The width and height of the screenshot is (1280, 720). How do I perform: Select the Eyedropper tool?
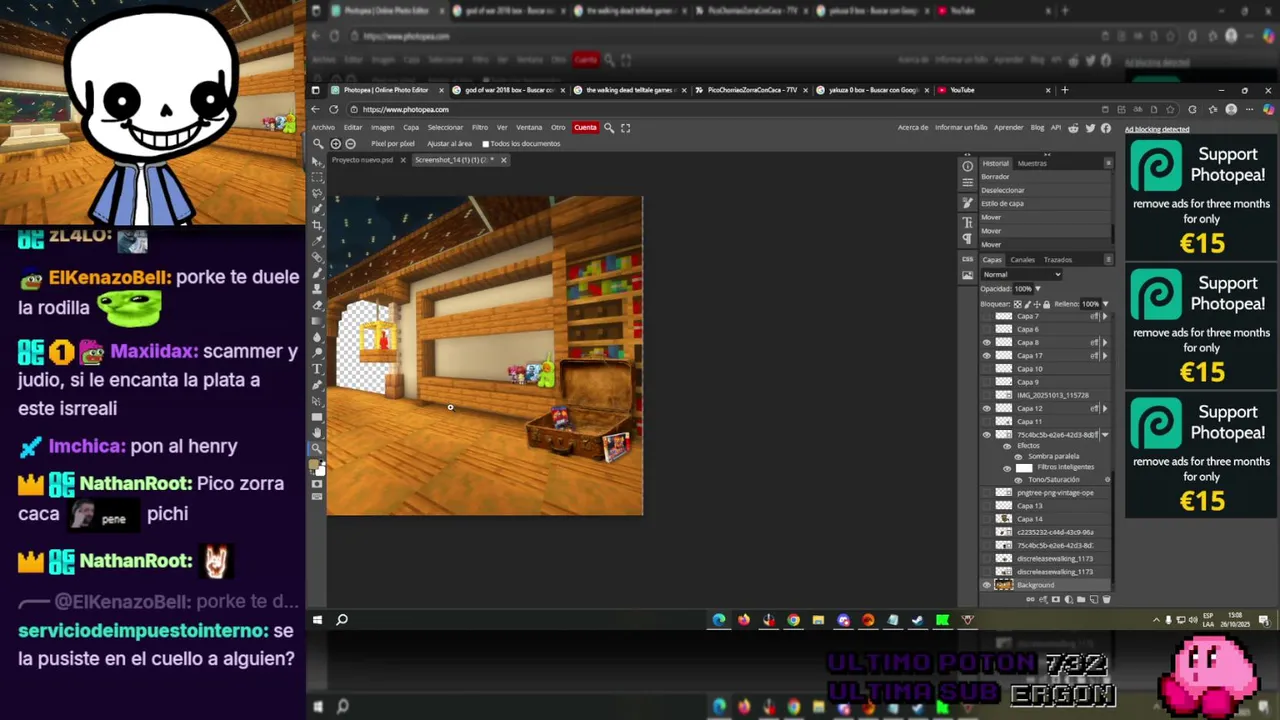coord(318,241)
